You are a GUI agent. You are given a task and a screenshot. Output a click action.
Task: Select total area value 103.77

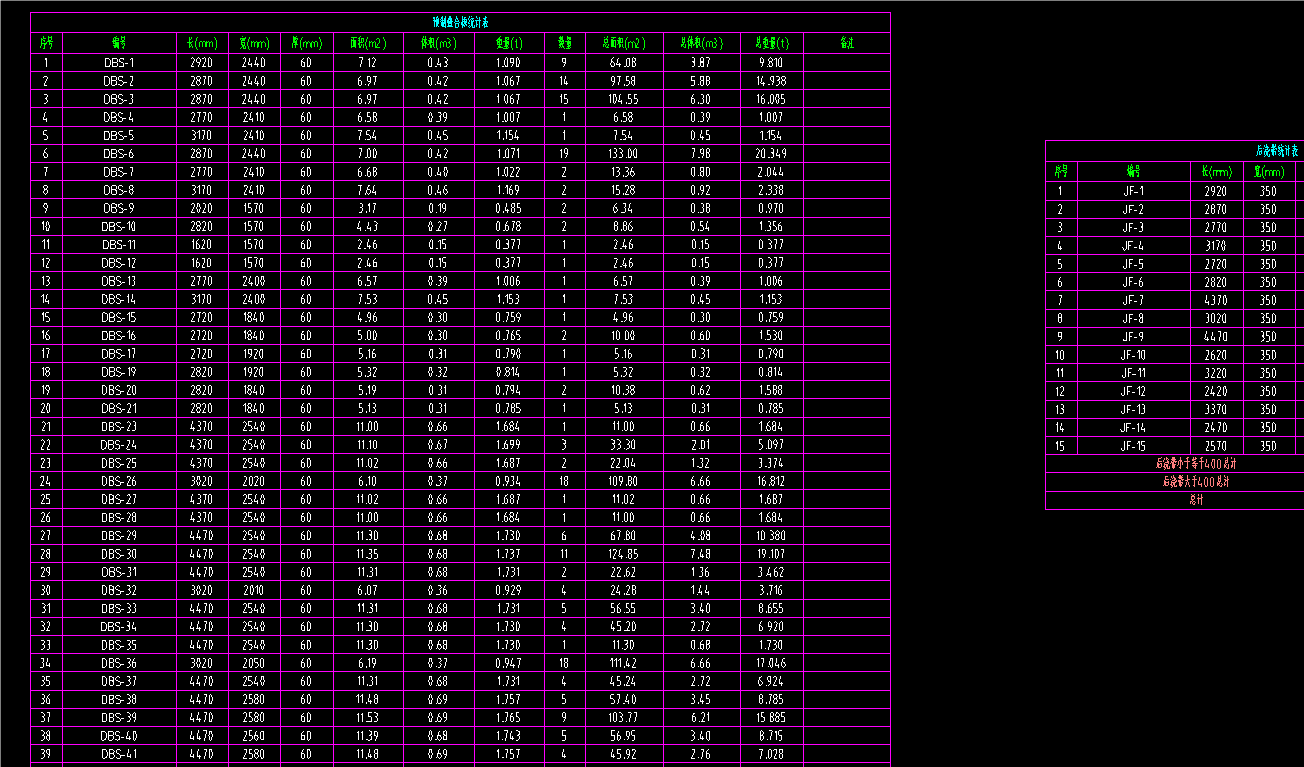click(623, 718)
